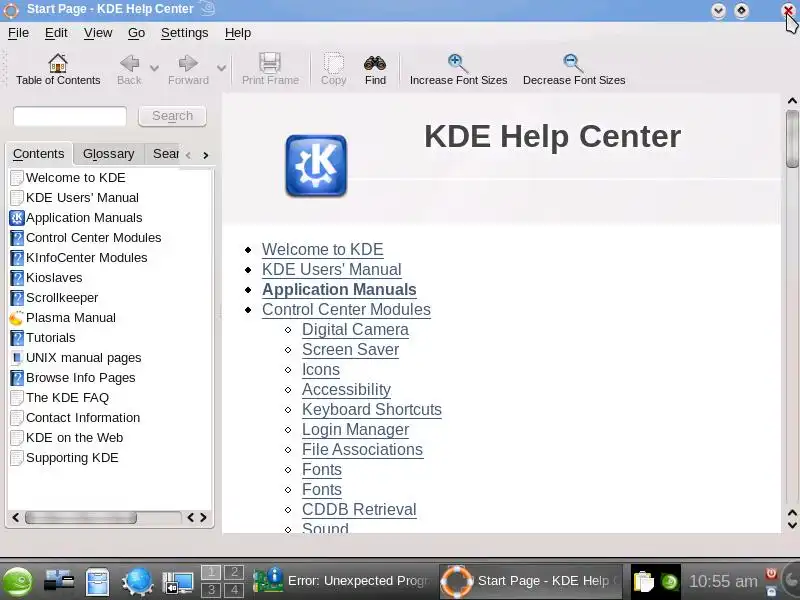Select Supporting KDE in the contents tree
The image size is (800, 600).
point(72,458)
